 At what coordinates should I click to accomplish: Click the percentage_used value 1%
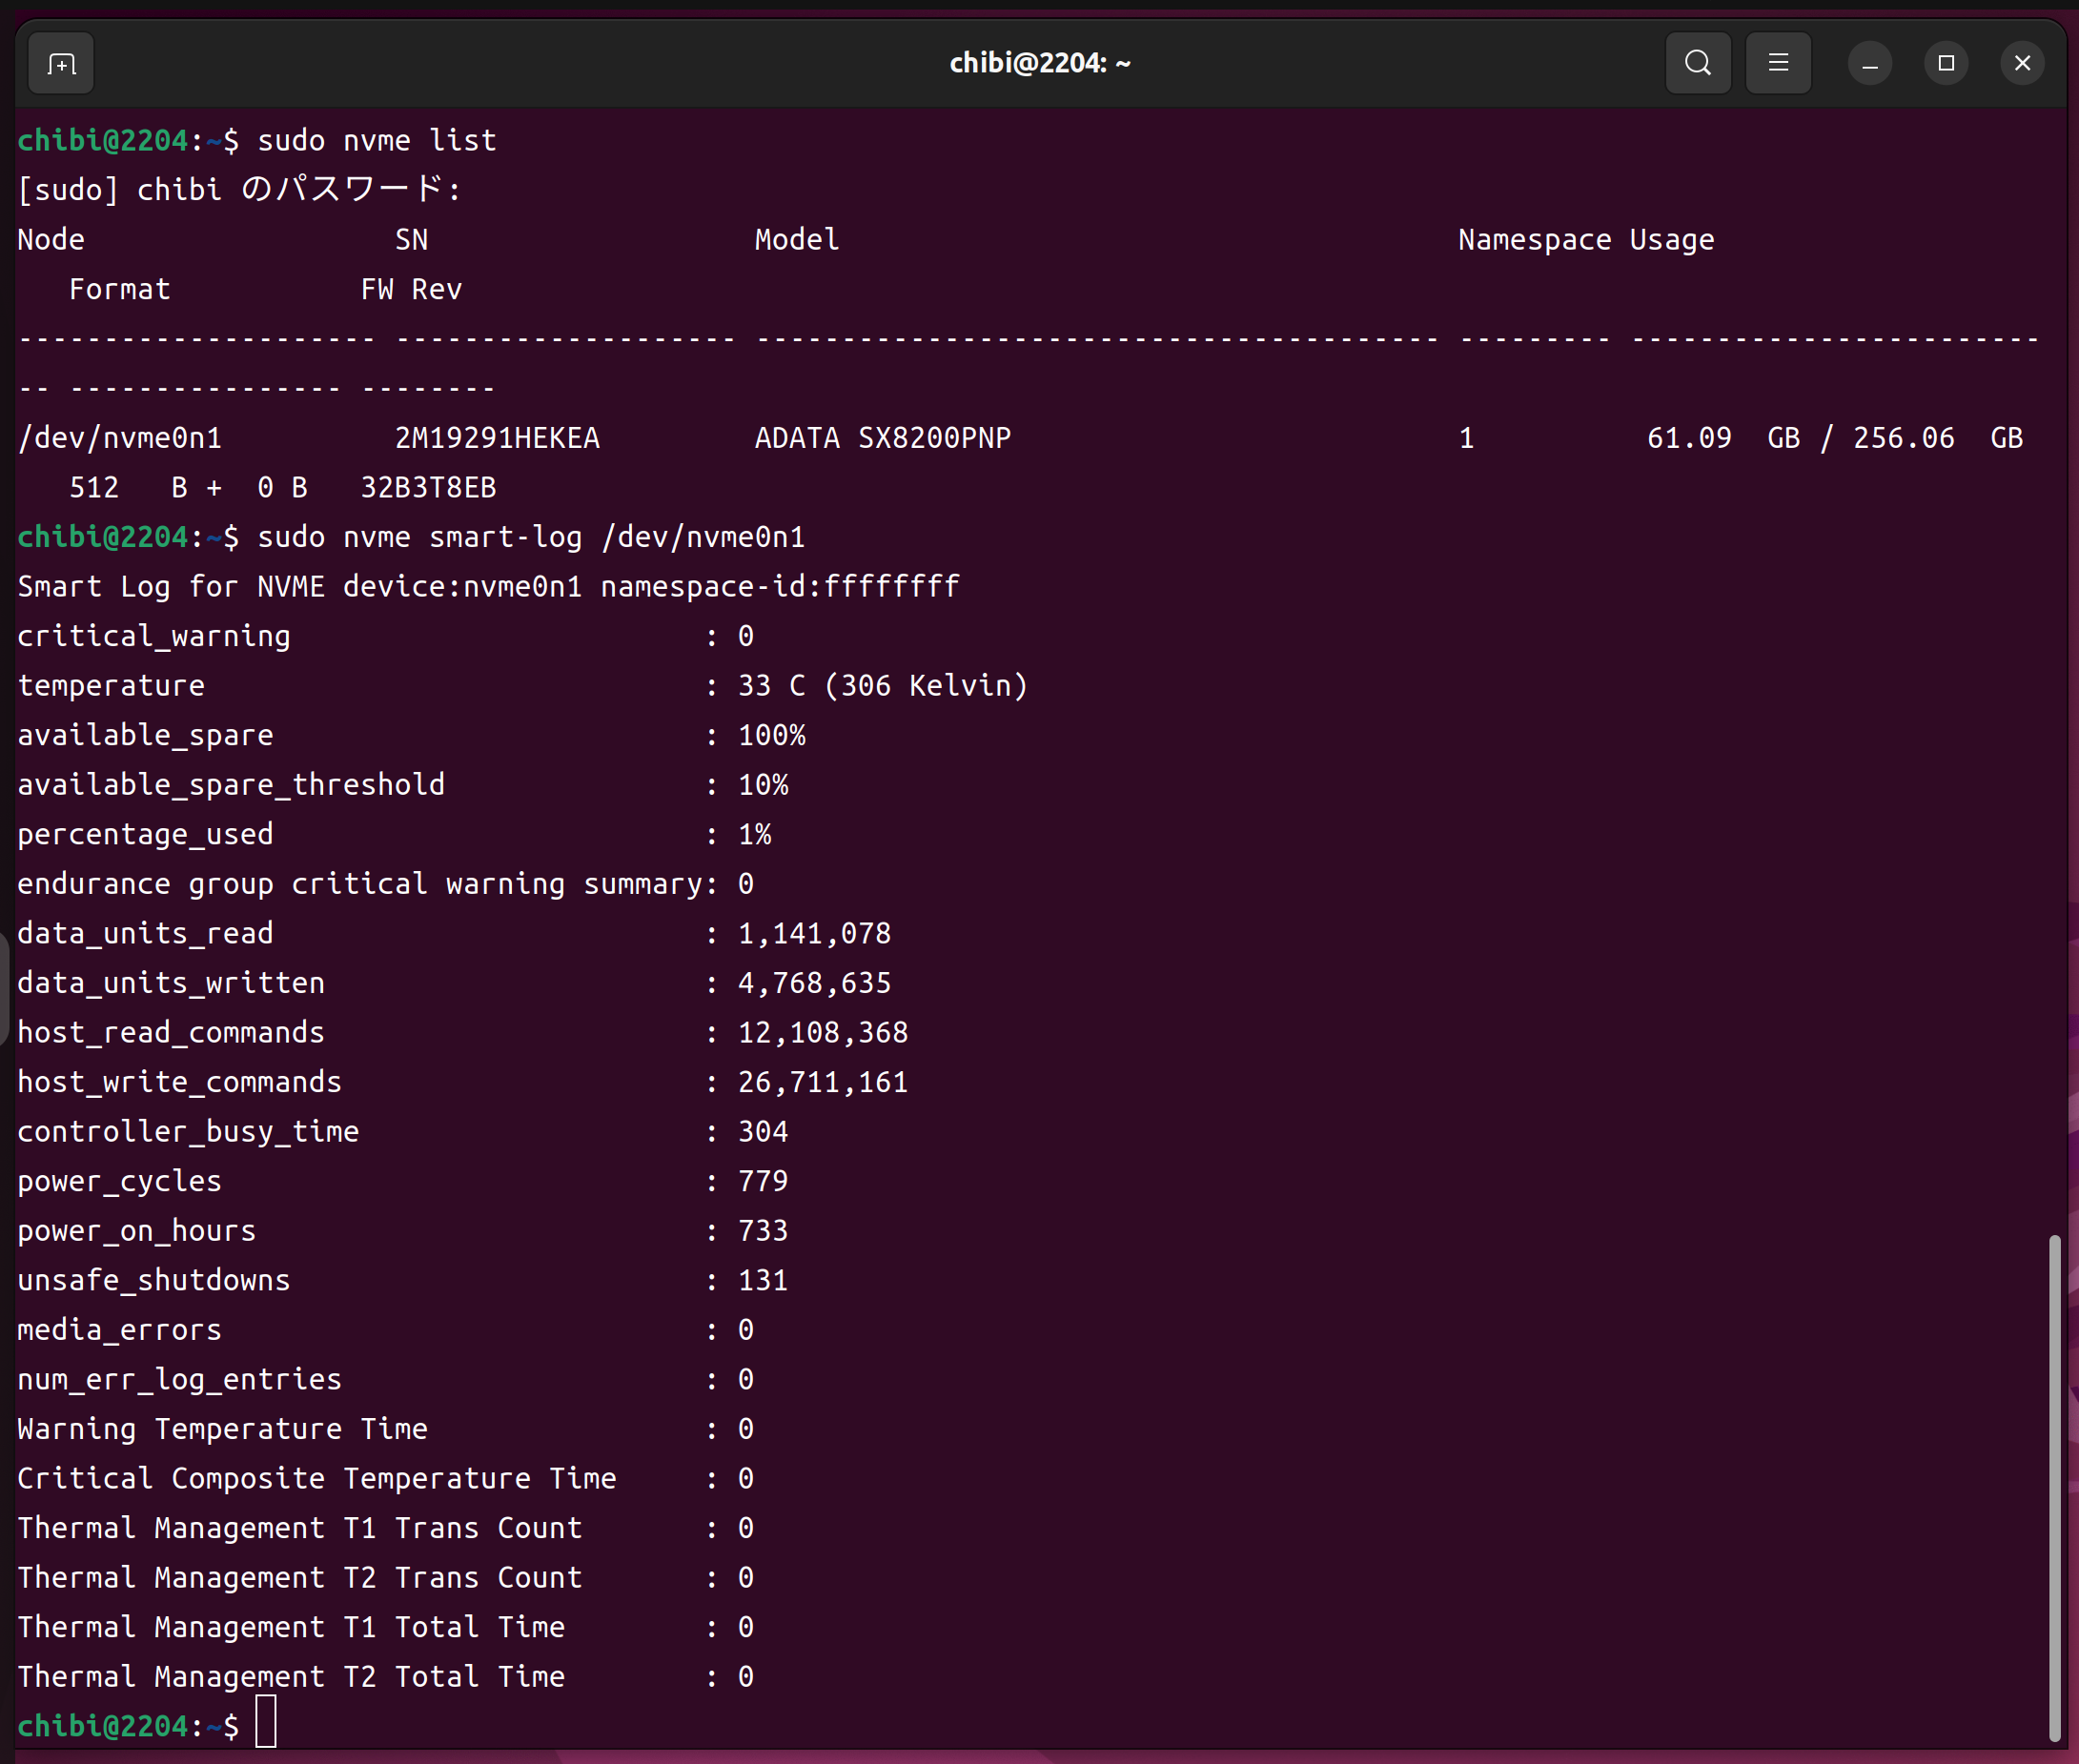(754, 835)
